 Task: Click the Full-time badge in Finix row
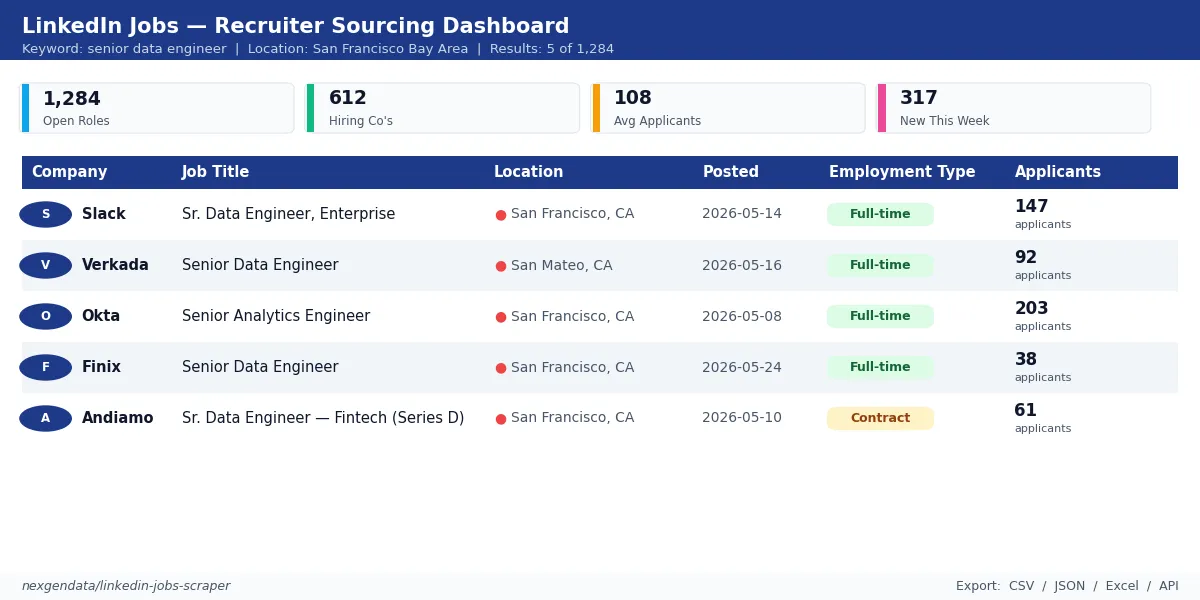[880, 368]
